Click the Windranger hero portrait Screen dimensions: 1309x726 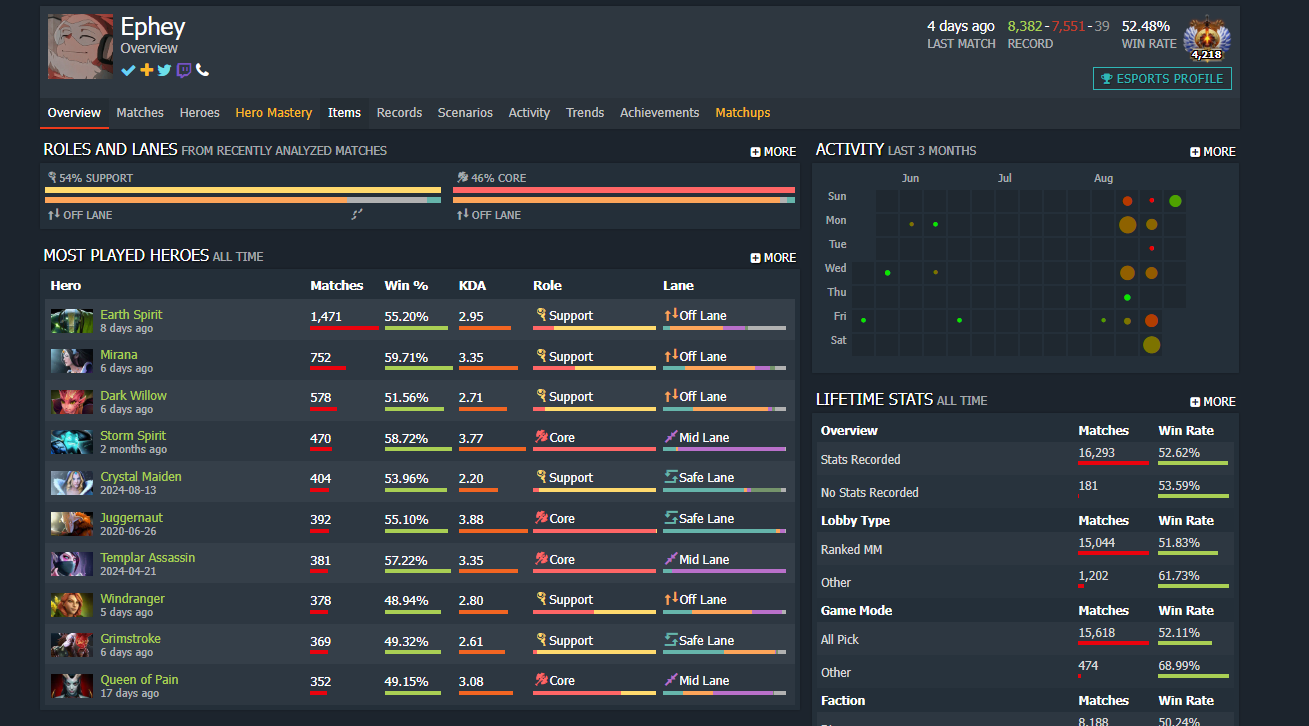point(72,605)
